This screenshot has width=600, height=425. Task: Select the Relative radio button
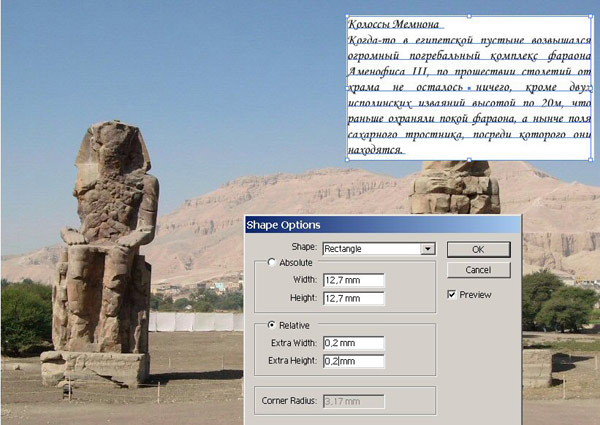click(271, 325)
